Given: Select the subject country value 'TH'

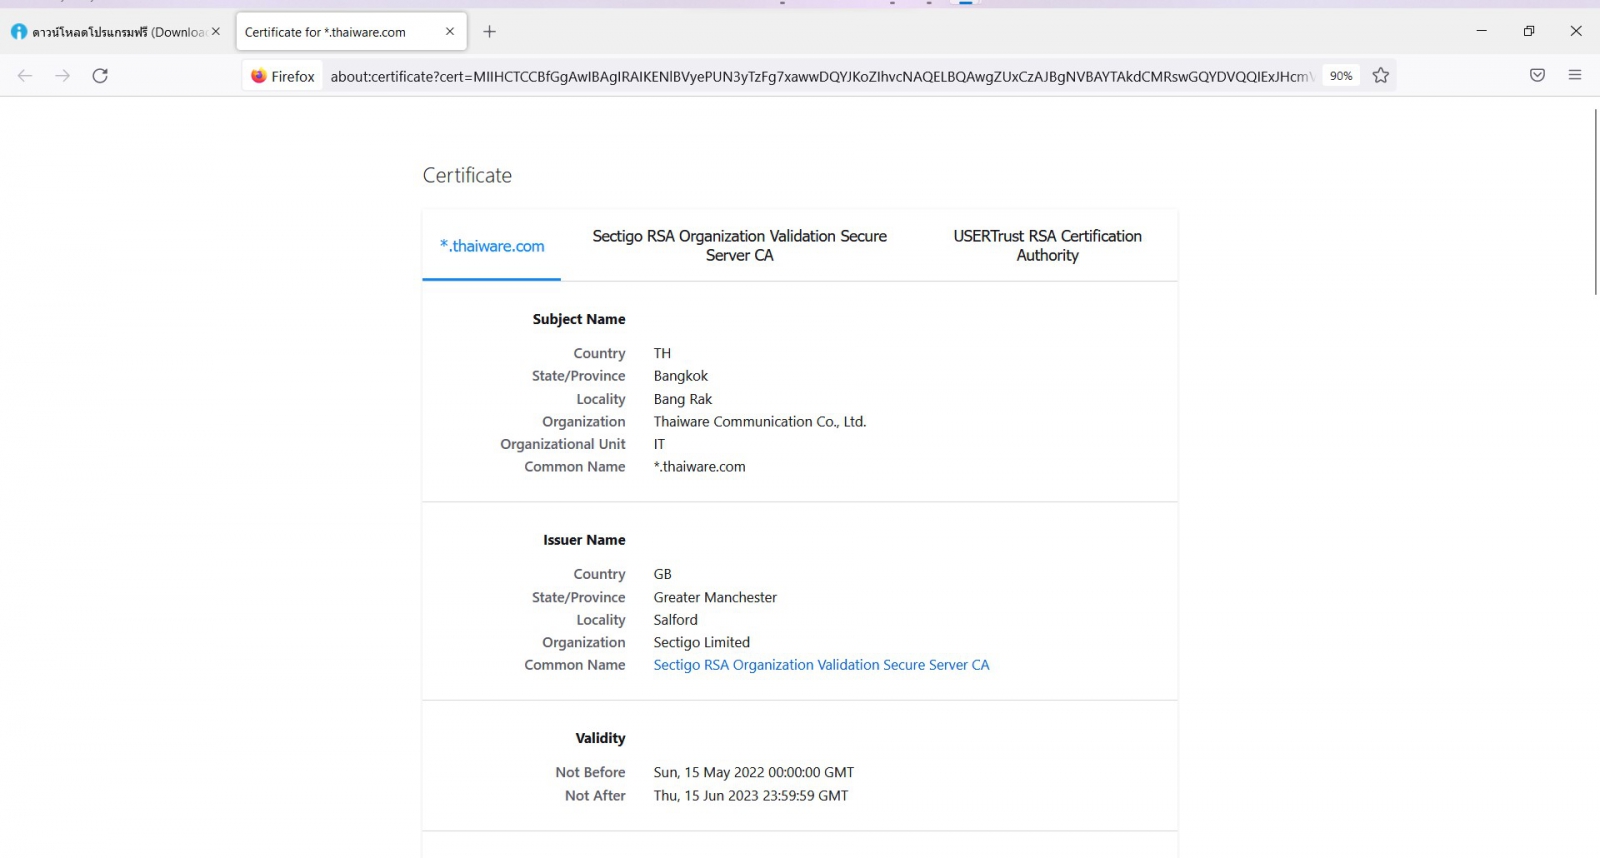Looking at the screenshot, I should point(663,354).
